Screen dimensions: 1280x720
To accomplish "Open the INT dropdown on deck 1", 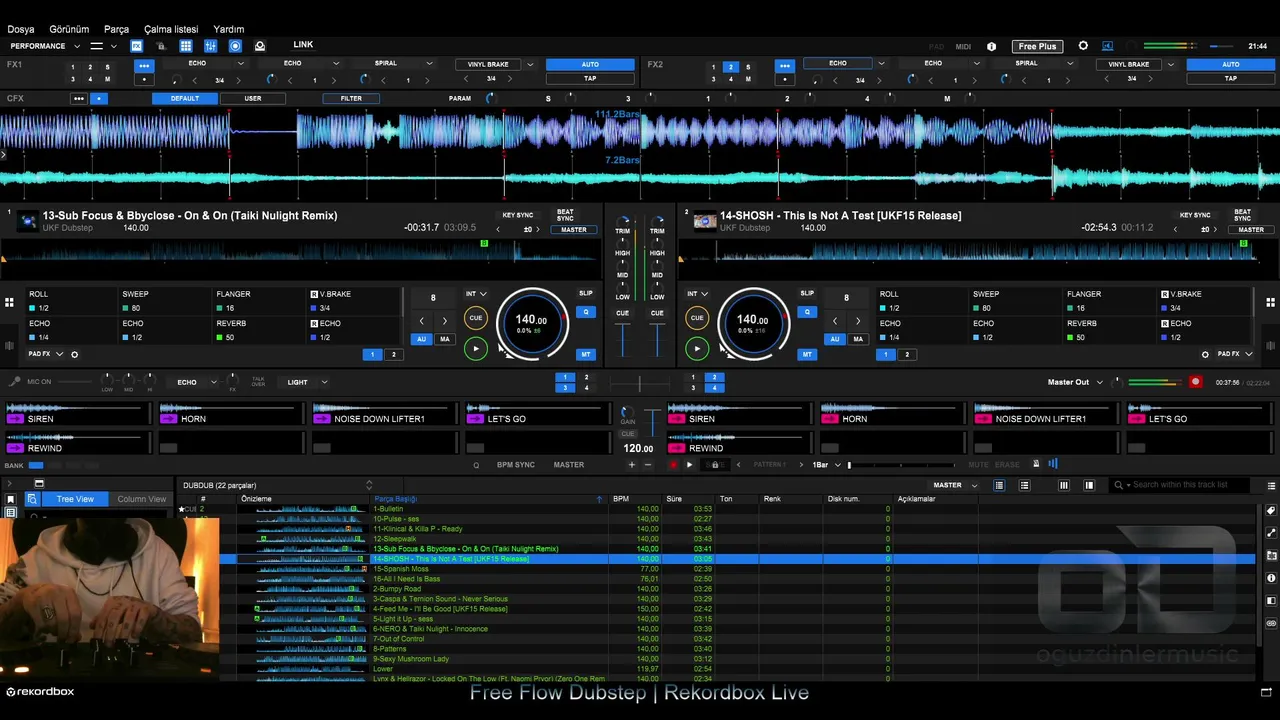I will [476, 294].
